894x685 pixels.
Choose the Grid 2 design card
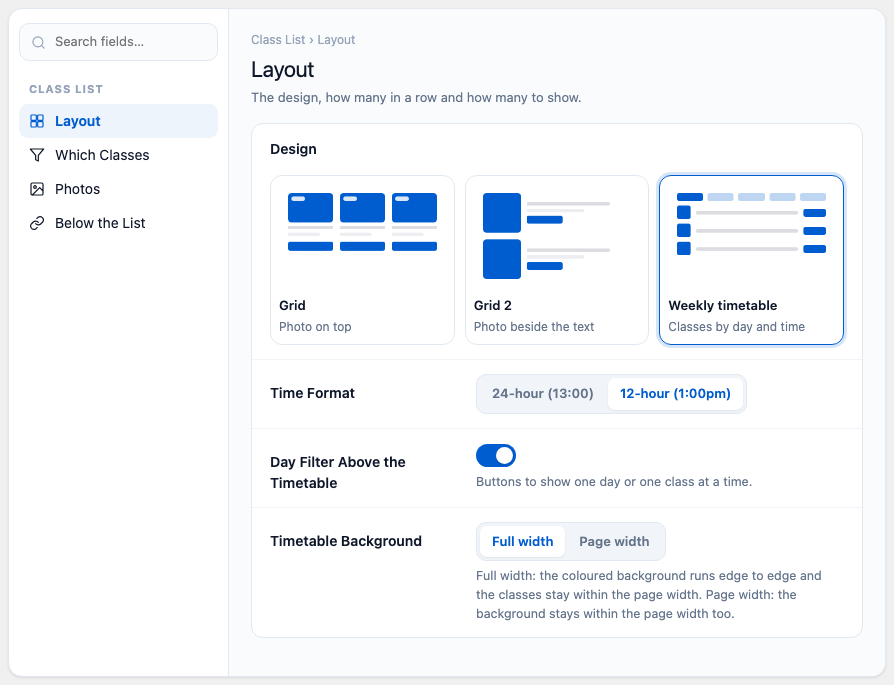pyautogui.click(x=557, y=260)
